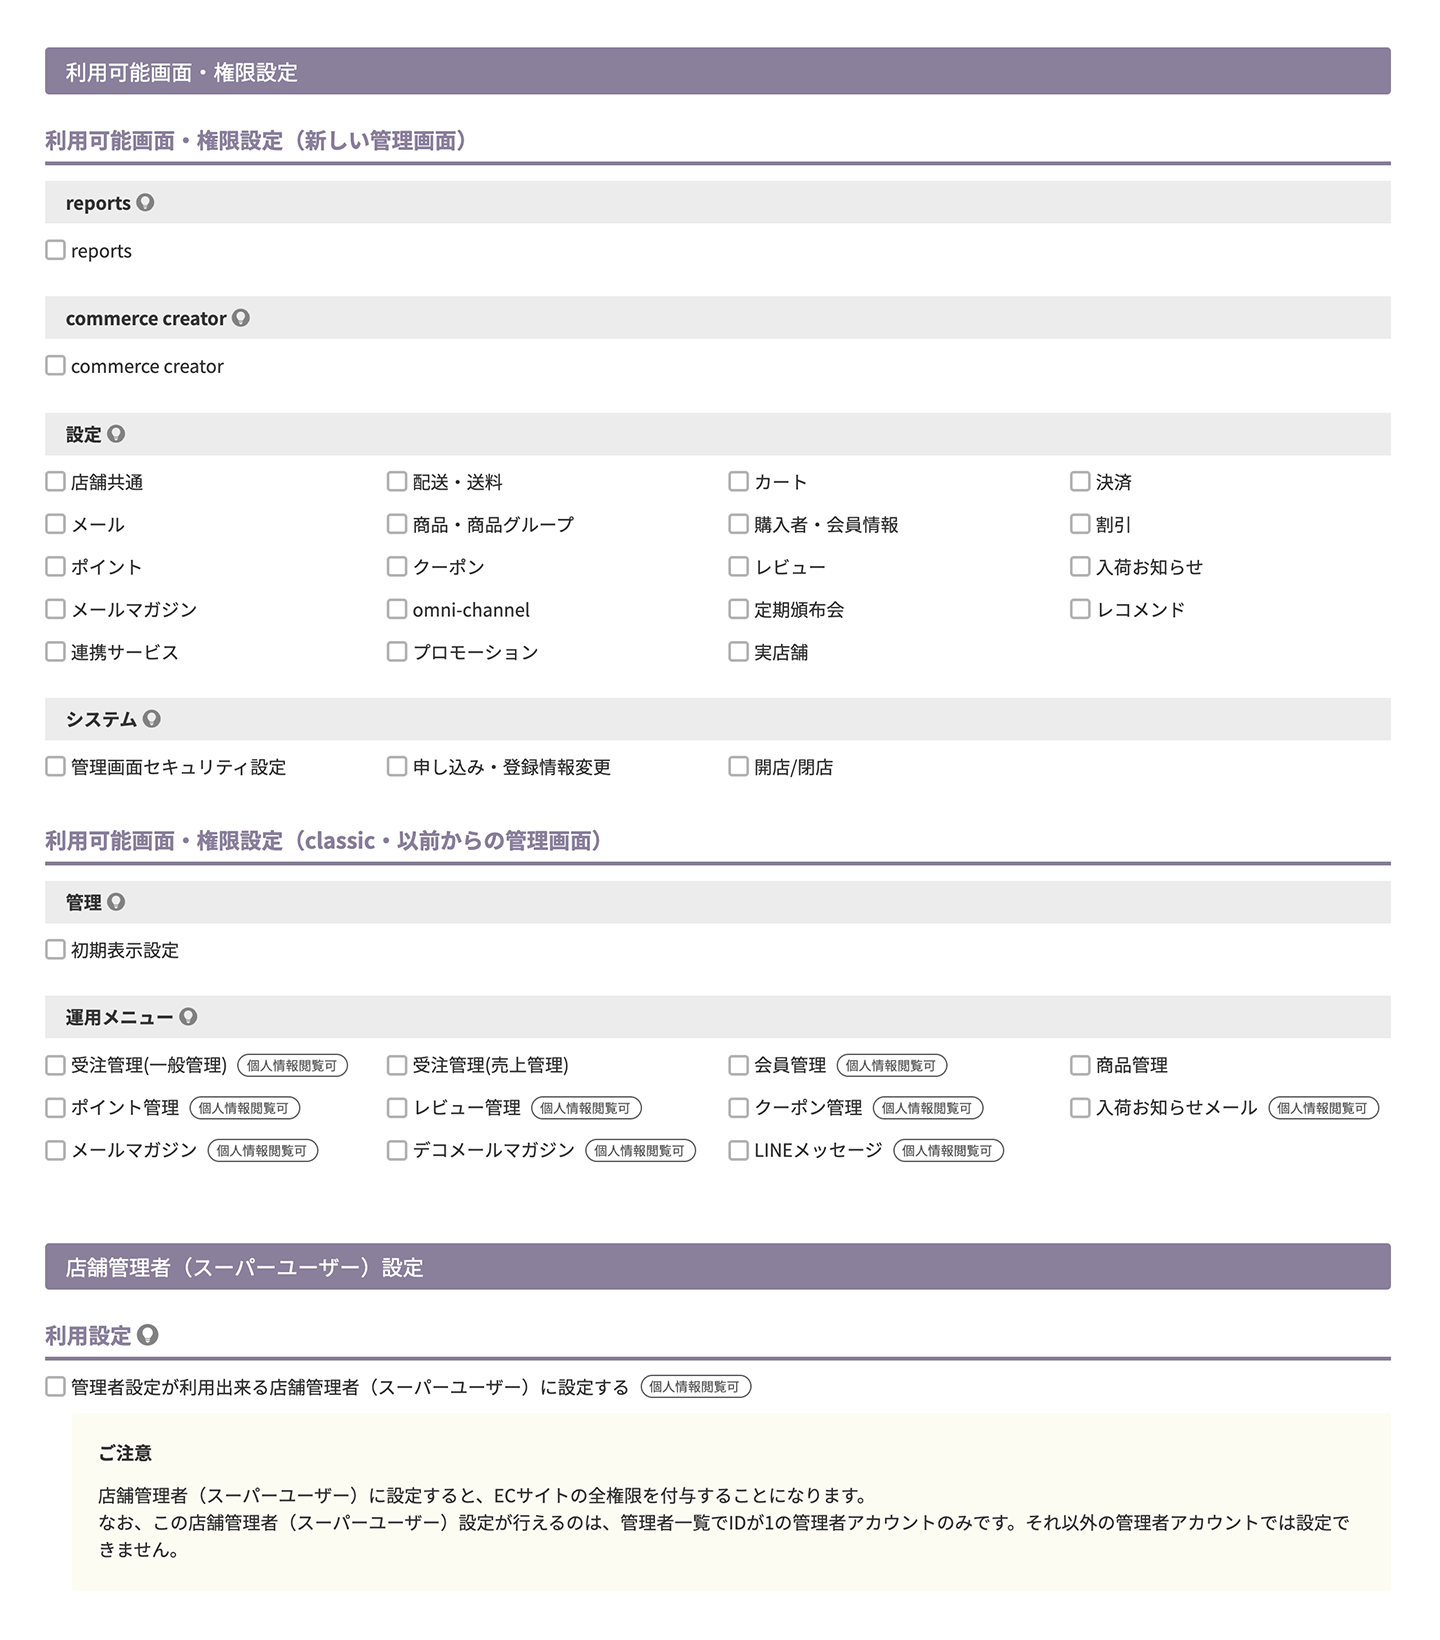Screen dimensions: 1440x1640
Task: Enable 申し込み・登録情報変更 permission
Action: point(397,767)
